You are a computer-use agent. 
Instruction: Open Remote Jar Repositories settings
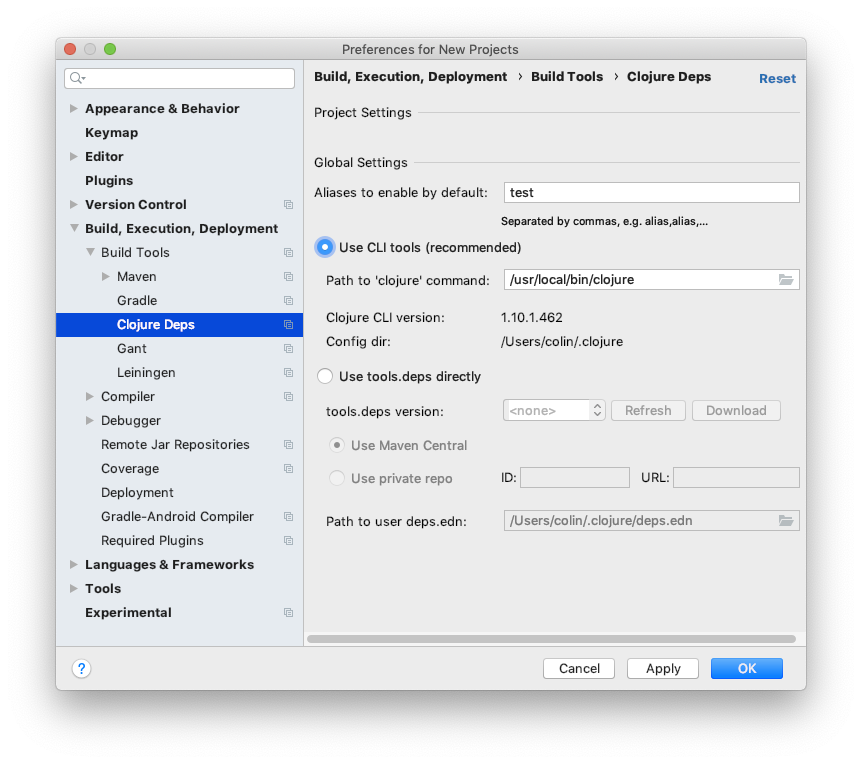(x=175, y=444)
